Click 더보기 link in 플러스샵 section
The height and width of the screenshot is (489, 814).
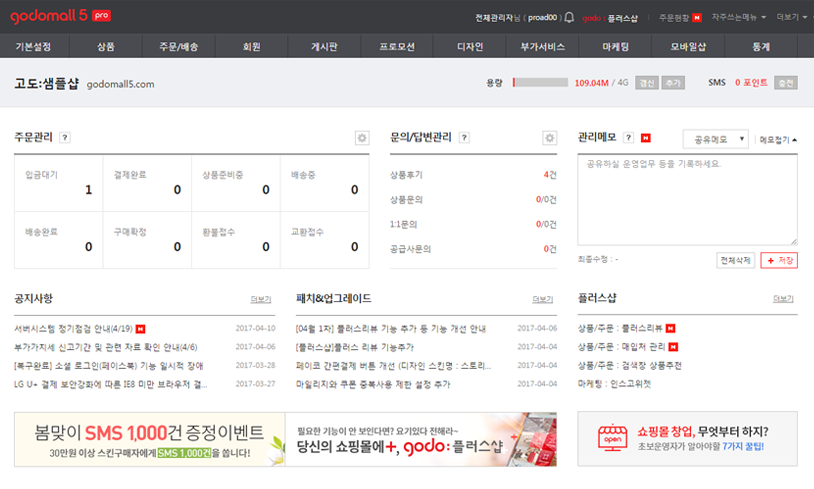pyautogui.click(x=783, y=298)
